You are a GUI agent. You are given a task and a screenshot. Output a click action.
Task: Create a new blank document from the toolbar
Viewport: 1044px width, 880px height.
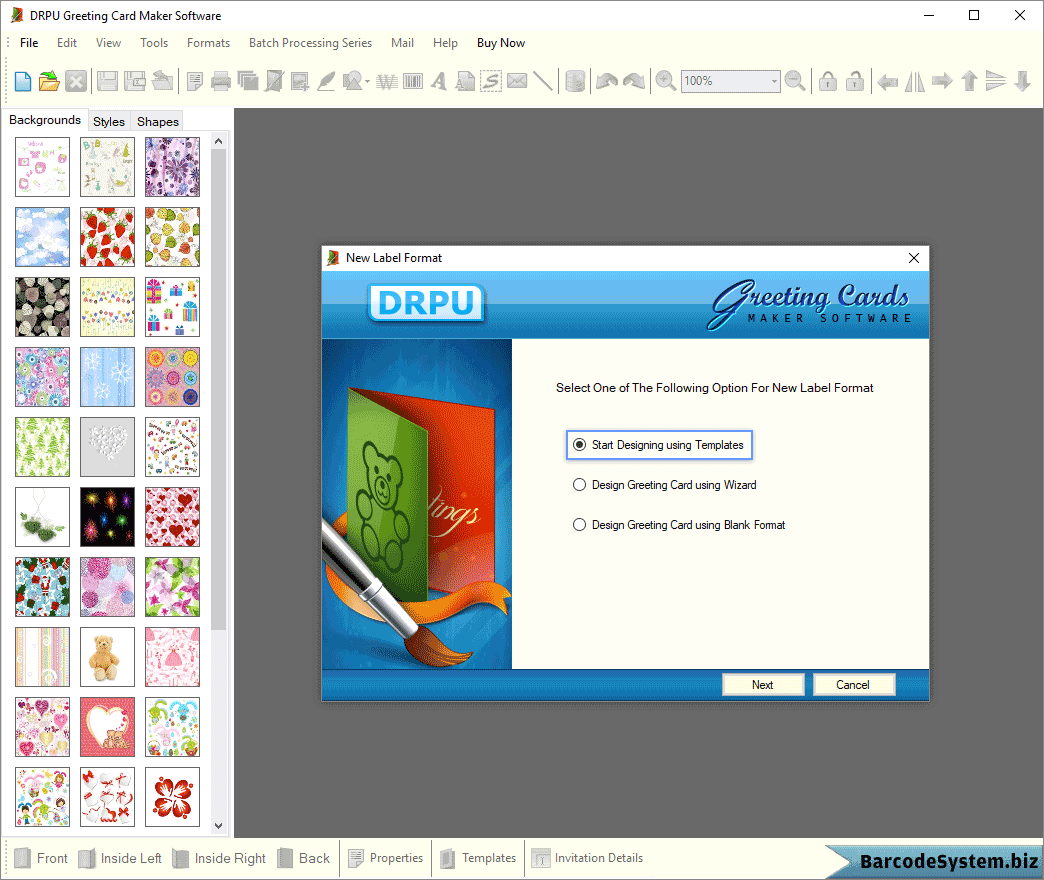(23, 81)
